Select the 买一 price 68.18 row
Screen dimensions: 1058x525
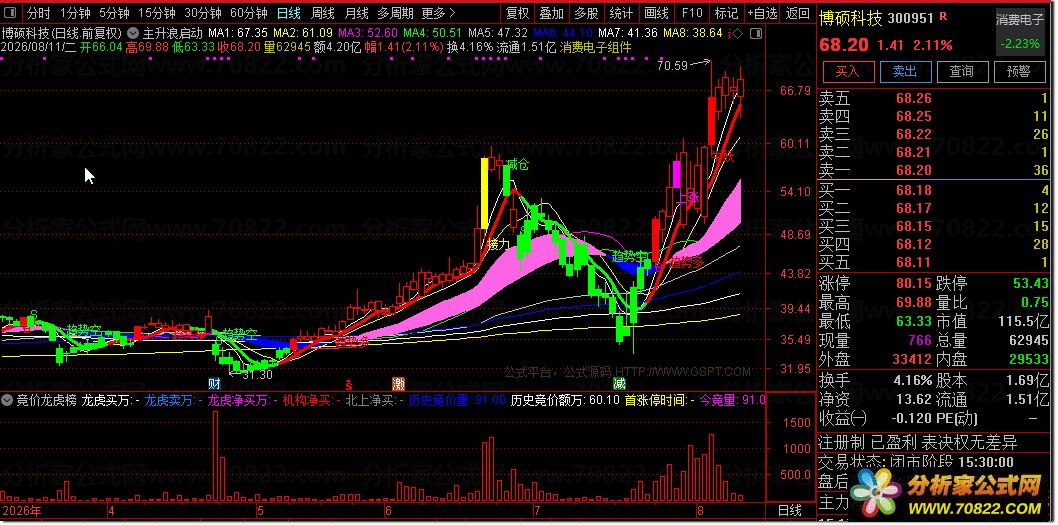(x=935, y=190)
